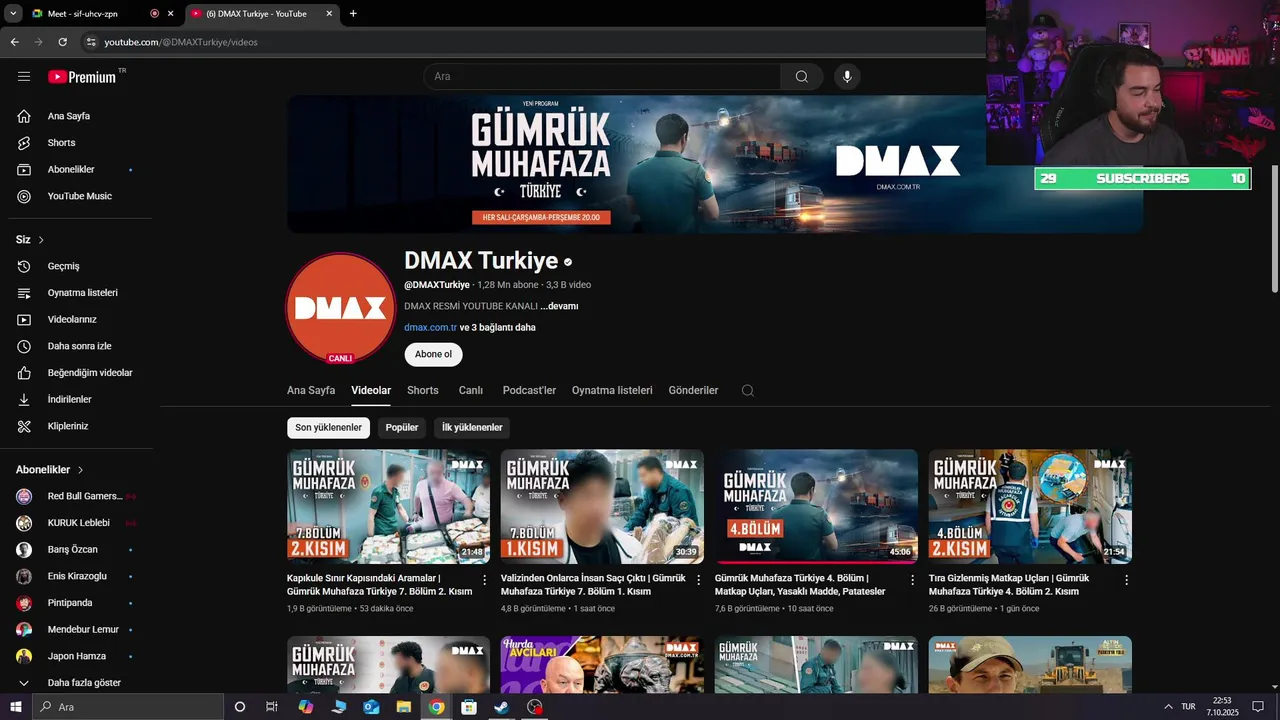The height and width of the screenshot is (720, 1280).
Task: Switch to the Ana Sayfa channel tab
Action: pos(311,391)
